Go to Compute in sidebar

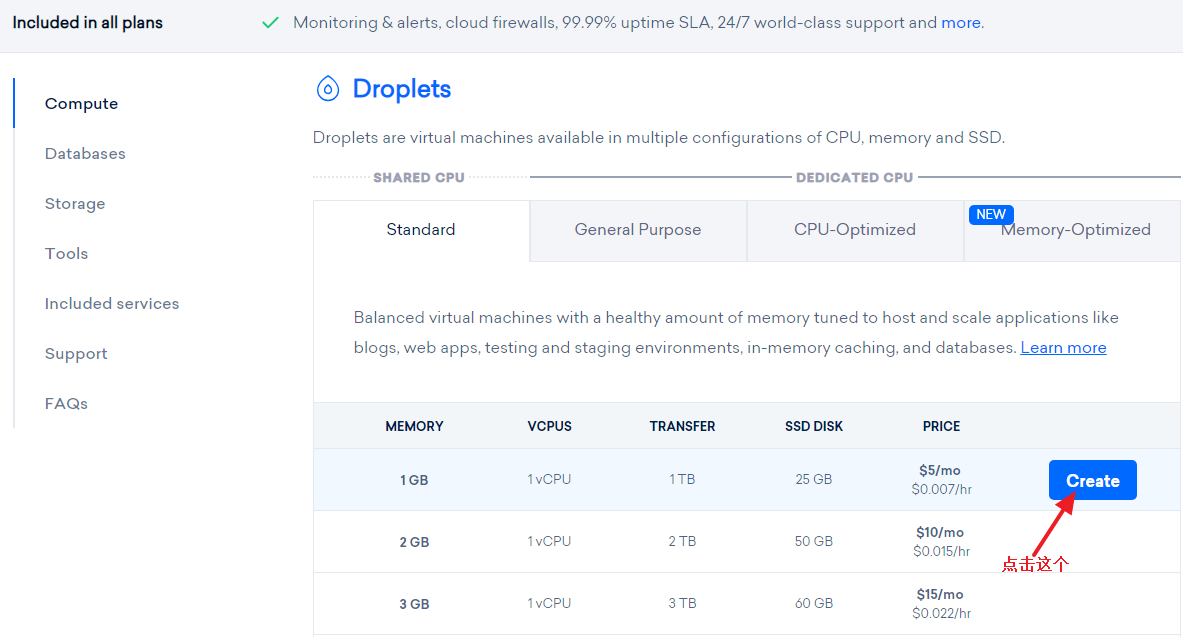(x=81, y=104)
